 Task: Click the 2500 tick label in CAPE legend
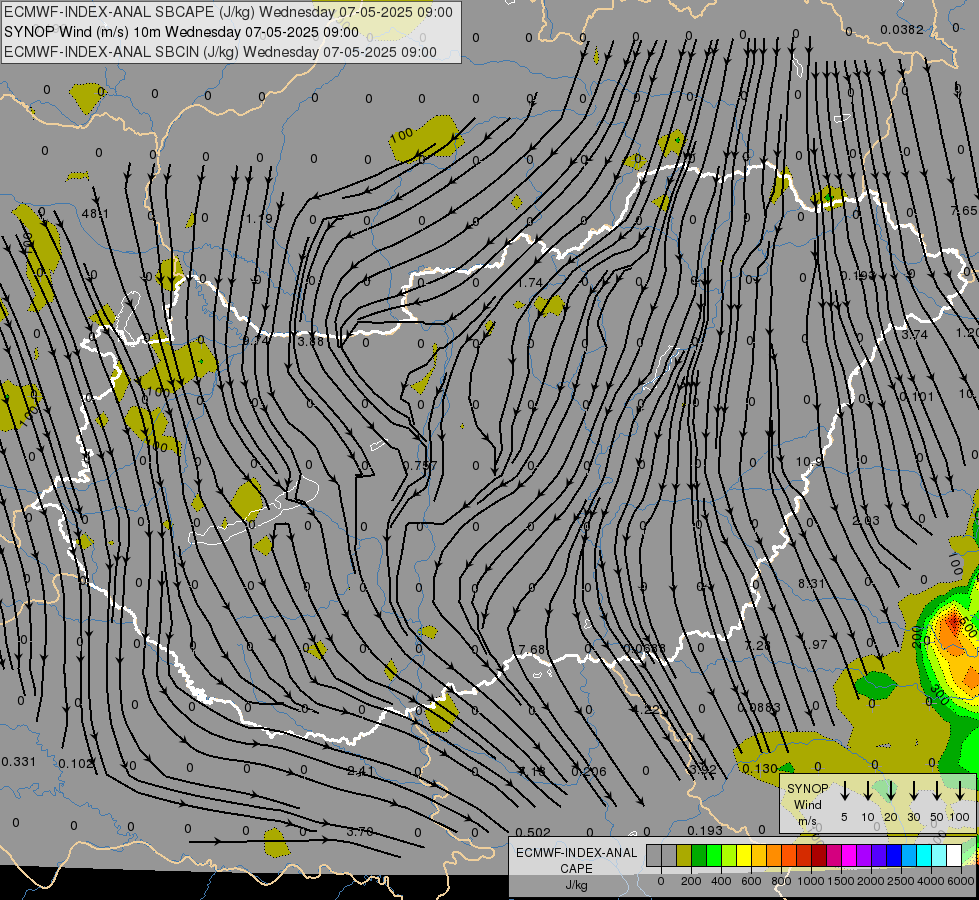901,881
